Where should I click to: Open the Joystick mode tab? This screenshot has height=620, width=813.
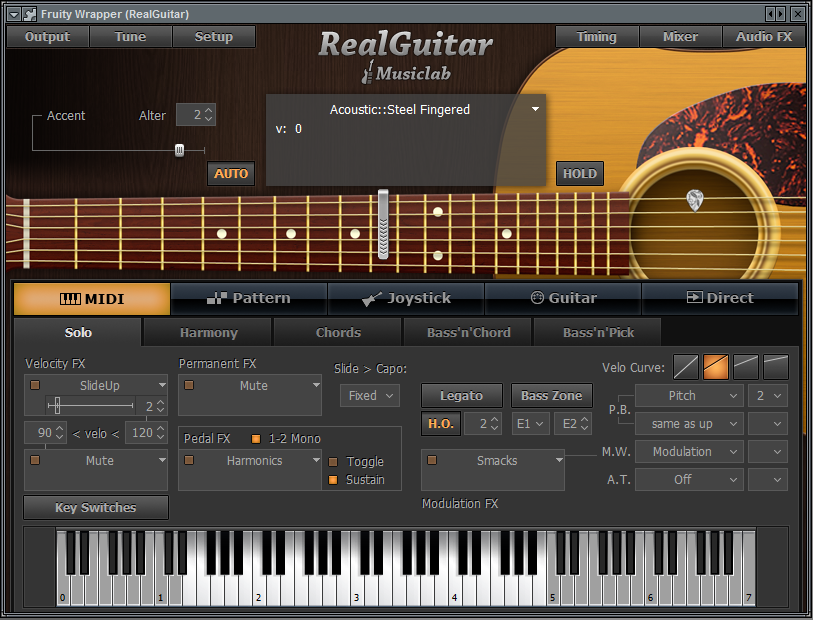pyautogui.click(x=406, y=298)
